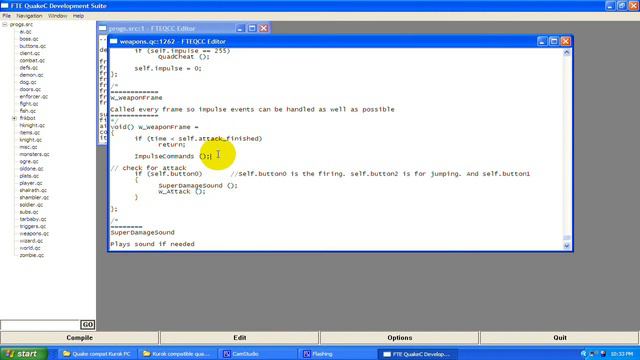
Task: Maximize the progs.src editor window
Action: [252, 28]
